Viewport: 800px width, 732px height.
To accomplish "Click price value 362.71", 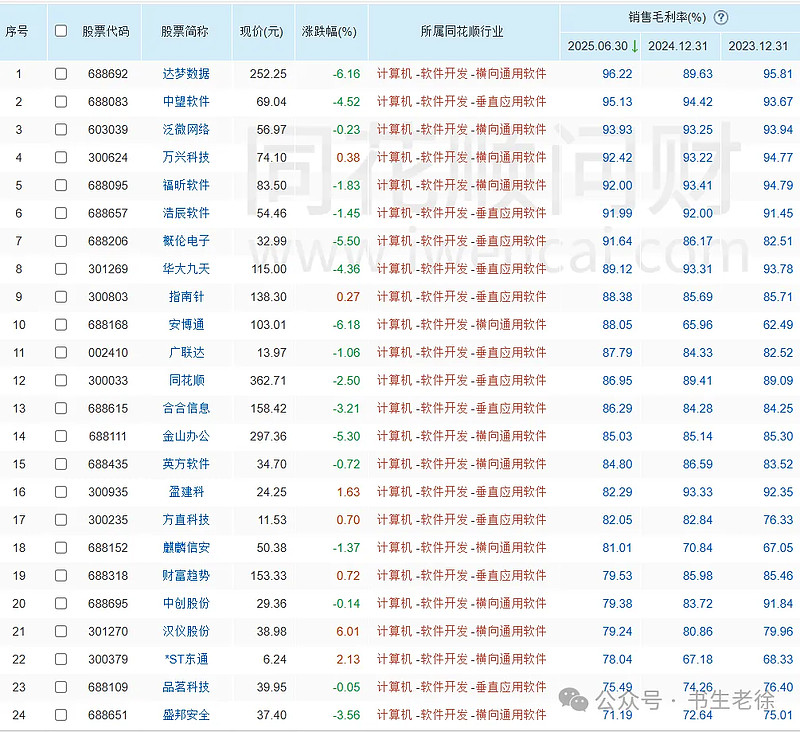I will tap(268, 381).
